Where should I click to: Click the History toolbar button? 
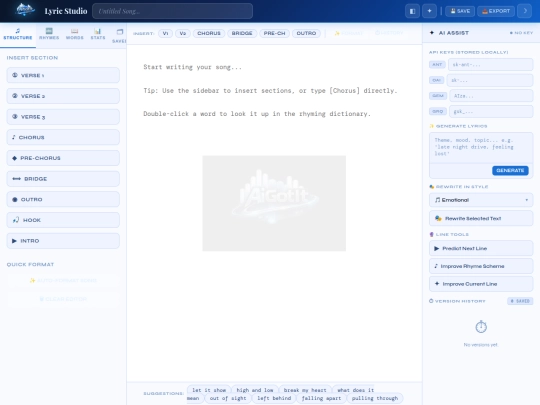point(389,33)
